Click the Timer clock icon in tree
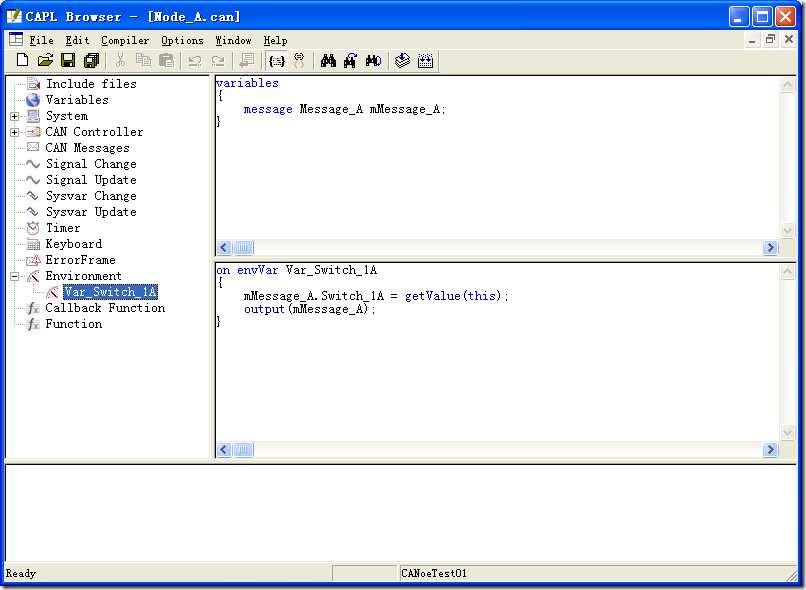Screen dimensions: 806x590 point(33,228)
